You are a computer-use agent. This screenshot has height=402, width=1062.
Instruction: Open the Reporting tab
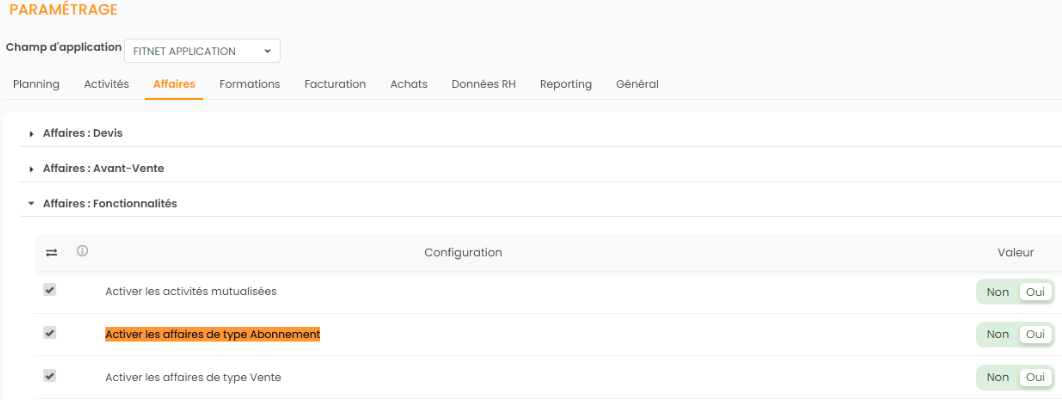tap(566, 84)
